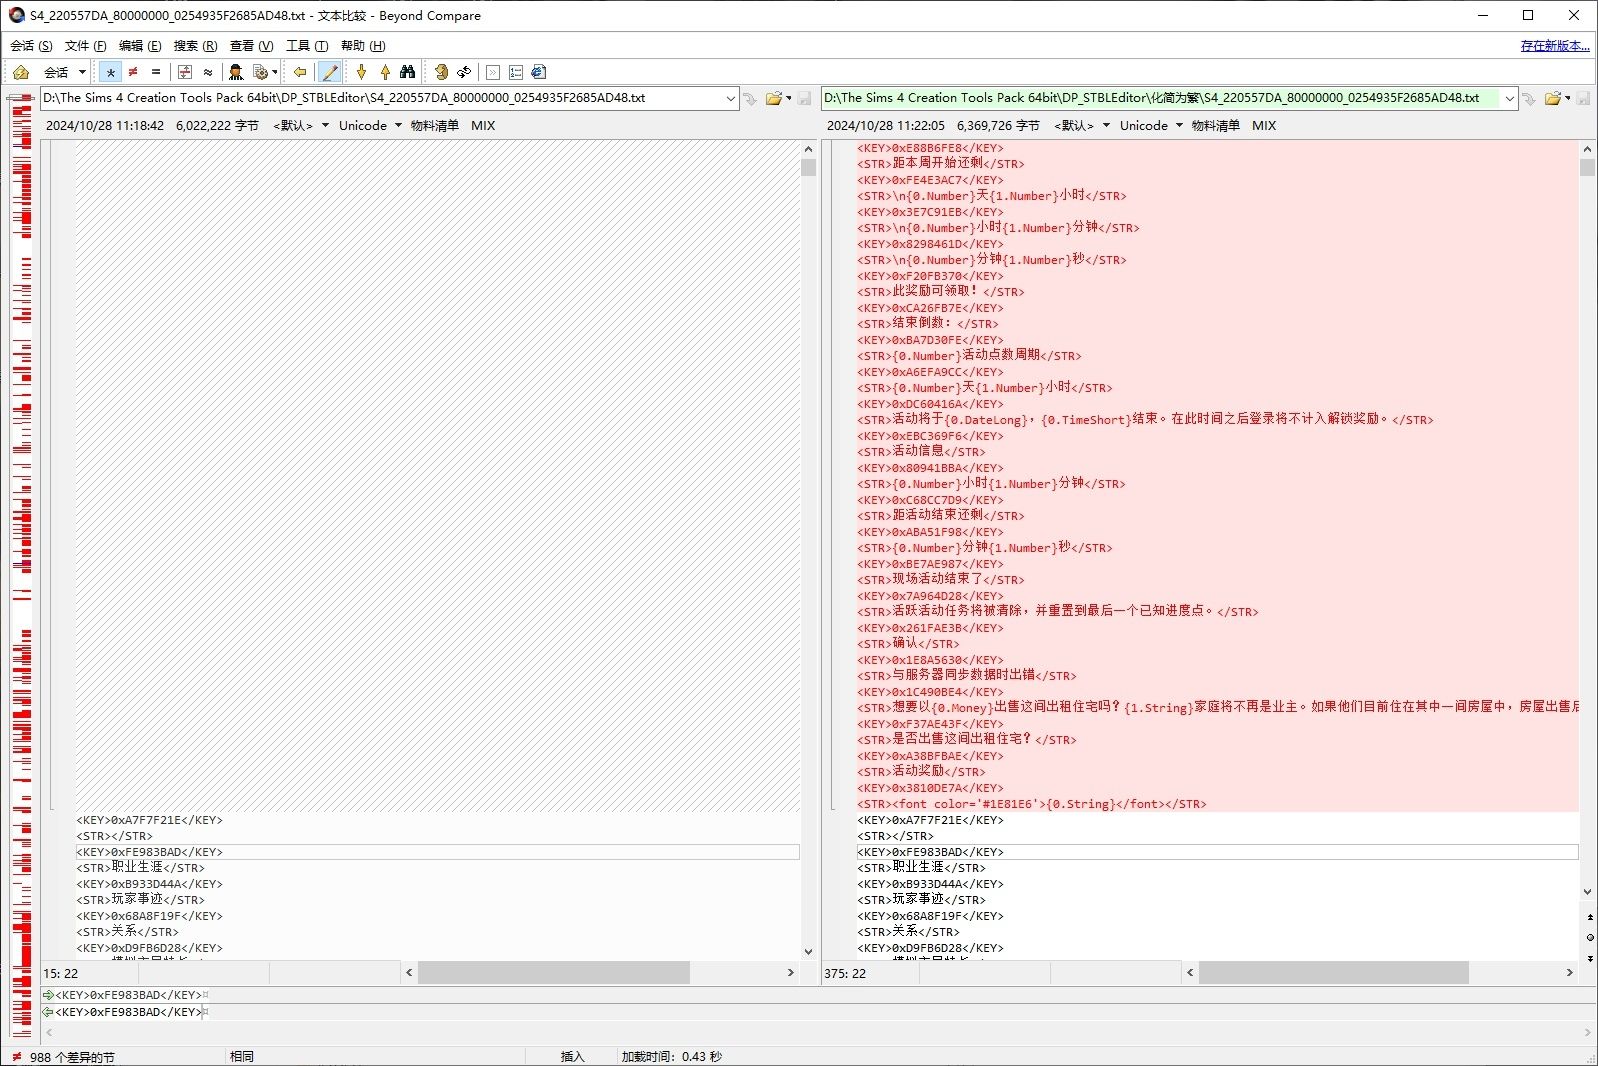1598x1066 pixels.
Task: Click right-pane line <STR>活动奖励</STR>
Action: pos(921,772)
